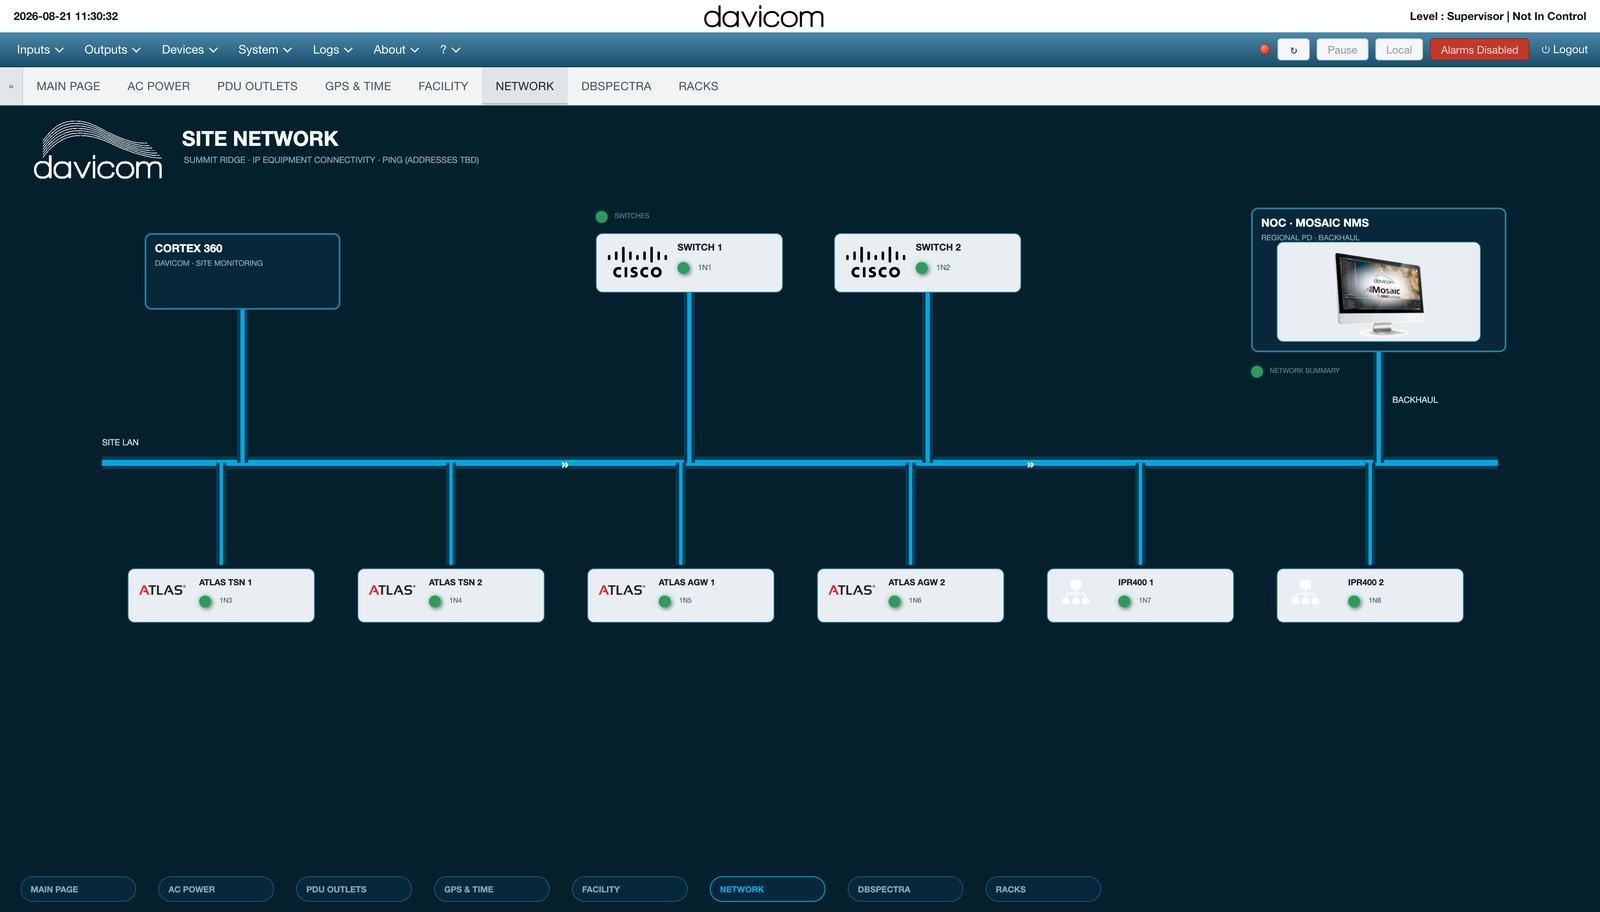
Task: Open the Outputs dropdown menu
Action: (113, 50)
